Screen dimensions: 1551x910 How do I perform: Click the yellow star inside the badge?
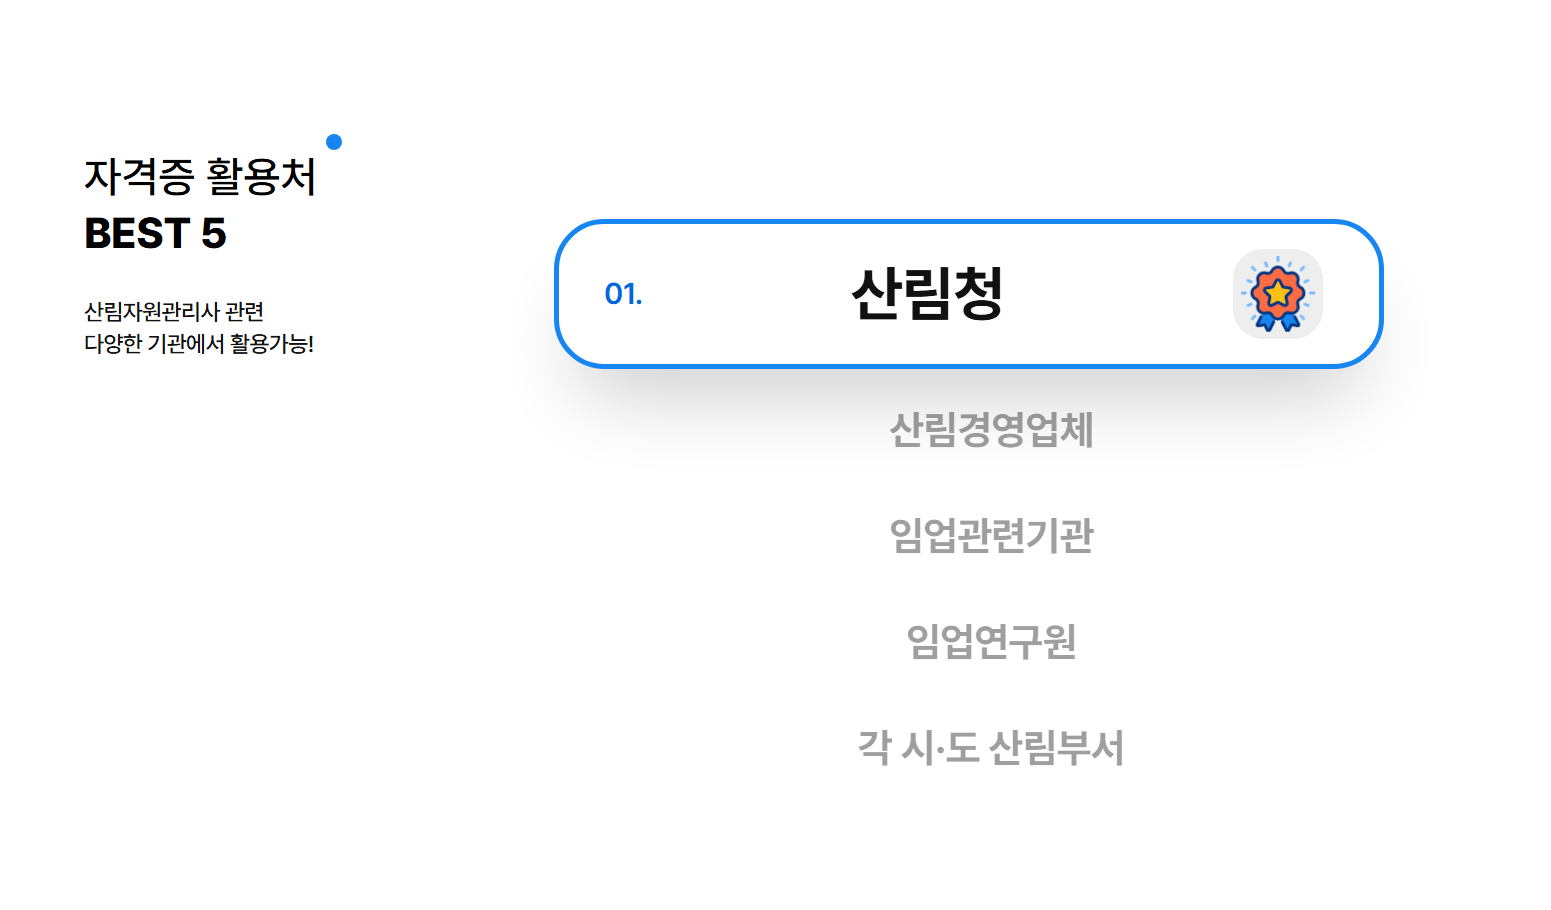[1278, 293]
